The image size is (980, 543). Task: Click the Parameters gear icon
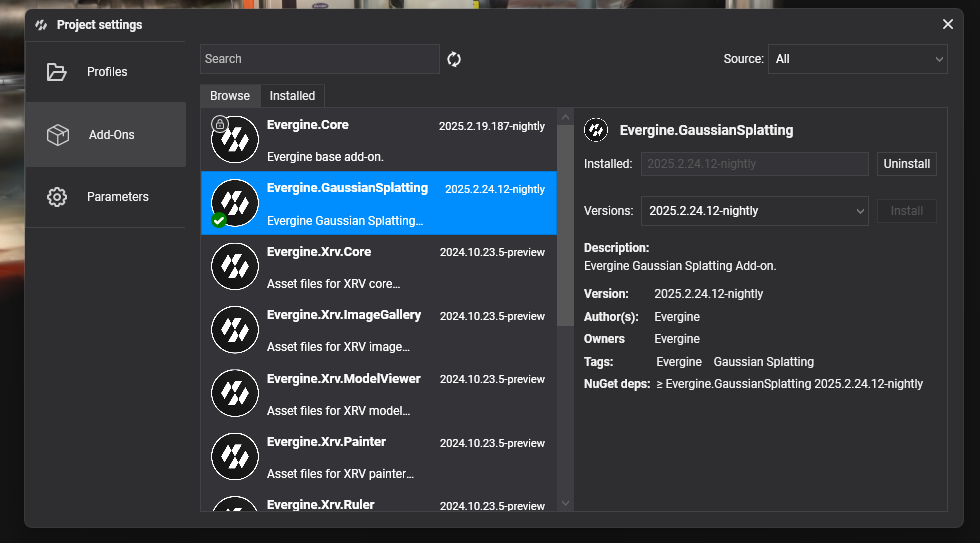(x=57, y=197)
